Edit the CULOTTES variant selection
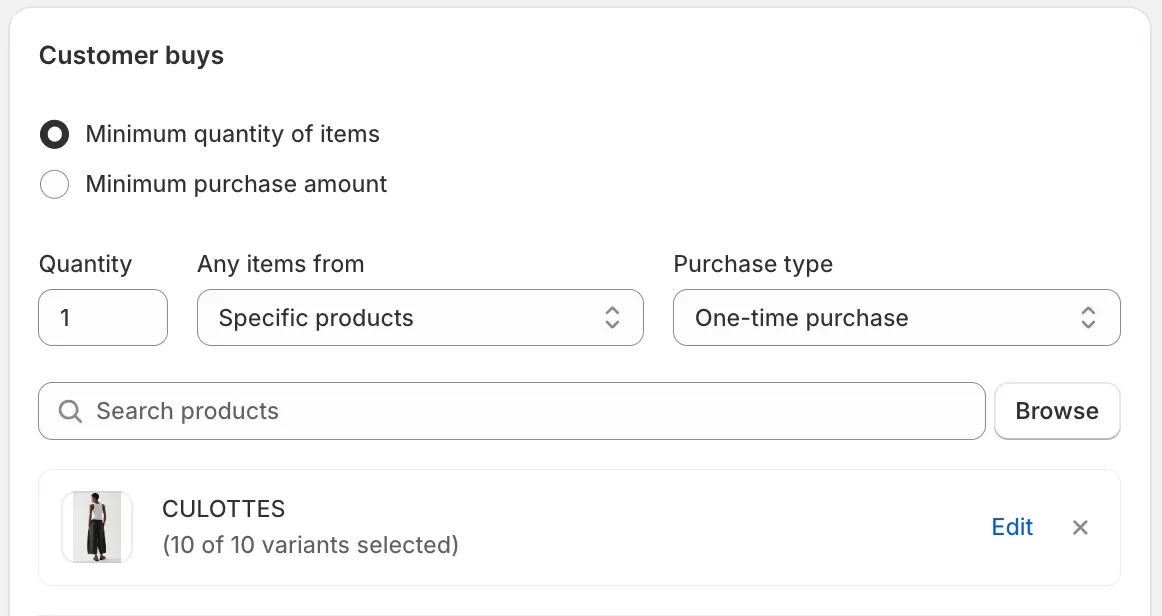The image size is (1162, 616). 1012,527
